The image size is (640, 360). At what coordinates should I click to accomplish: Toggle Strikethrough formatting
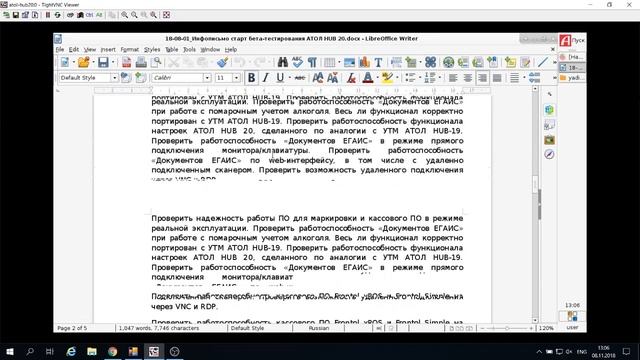coord(300,78)
